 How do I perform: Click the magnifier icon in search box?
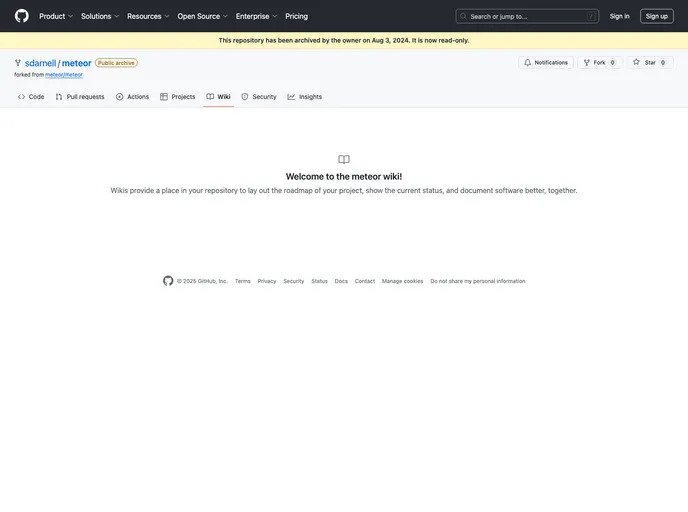coord(463,16)
